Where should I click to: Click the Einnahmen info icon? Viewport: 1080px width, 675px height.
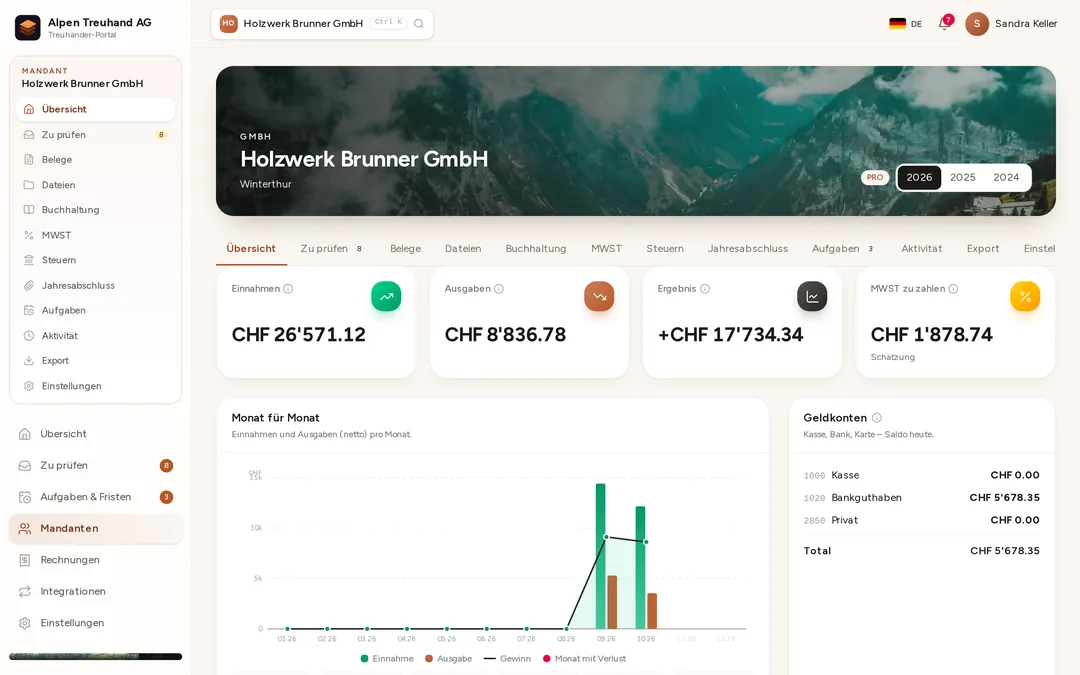[x=288, y=289]
